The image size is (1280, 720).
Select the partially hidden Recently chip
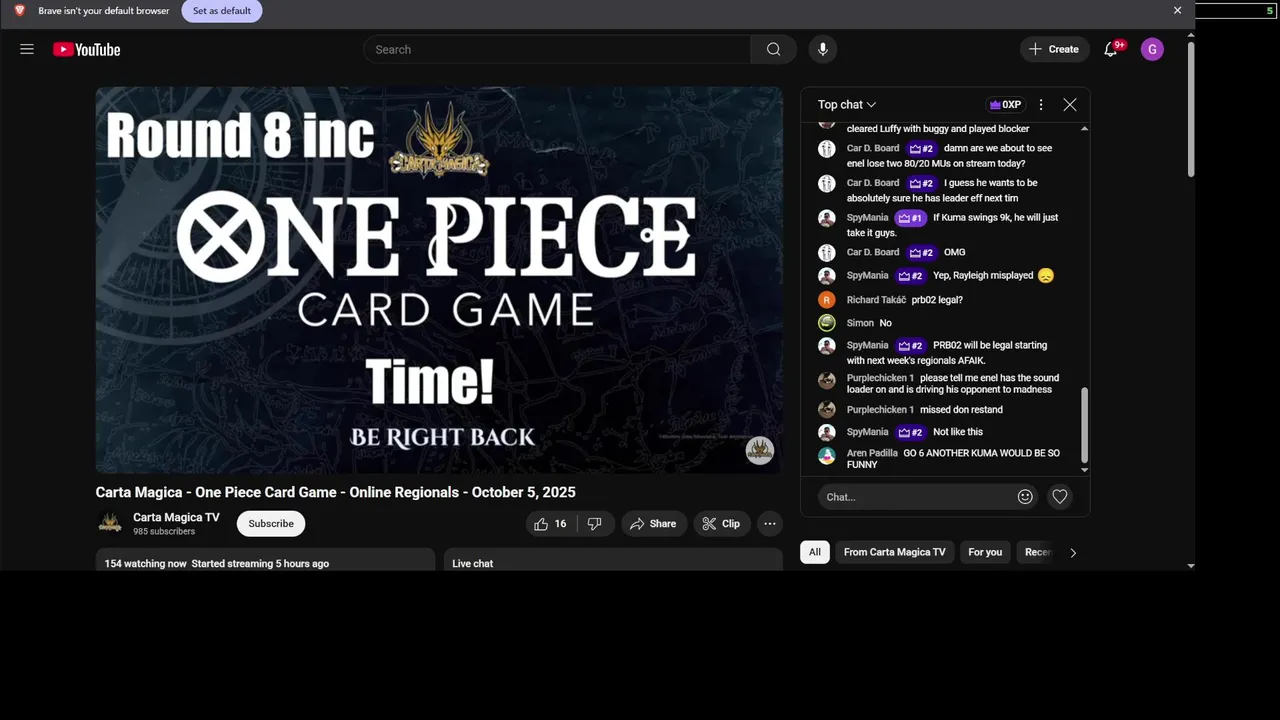[x=1037, y=552]
